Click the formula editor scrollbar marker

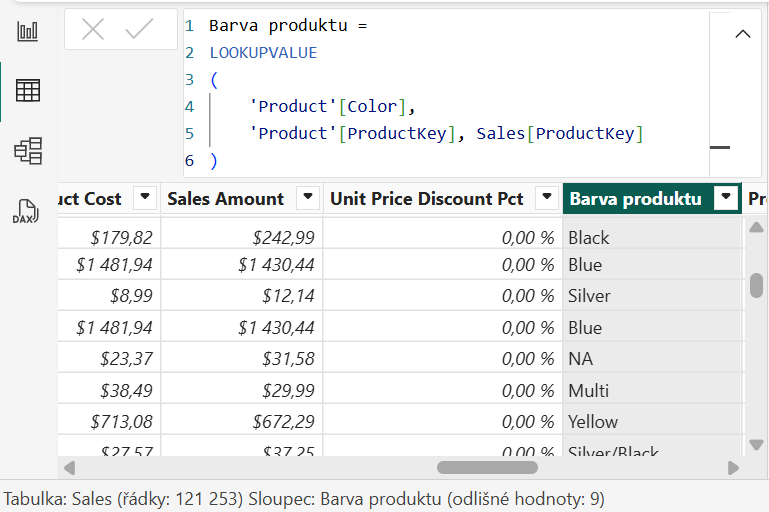tap(719, 147)
